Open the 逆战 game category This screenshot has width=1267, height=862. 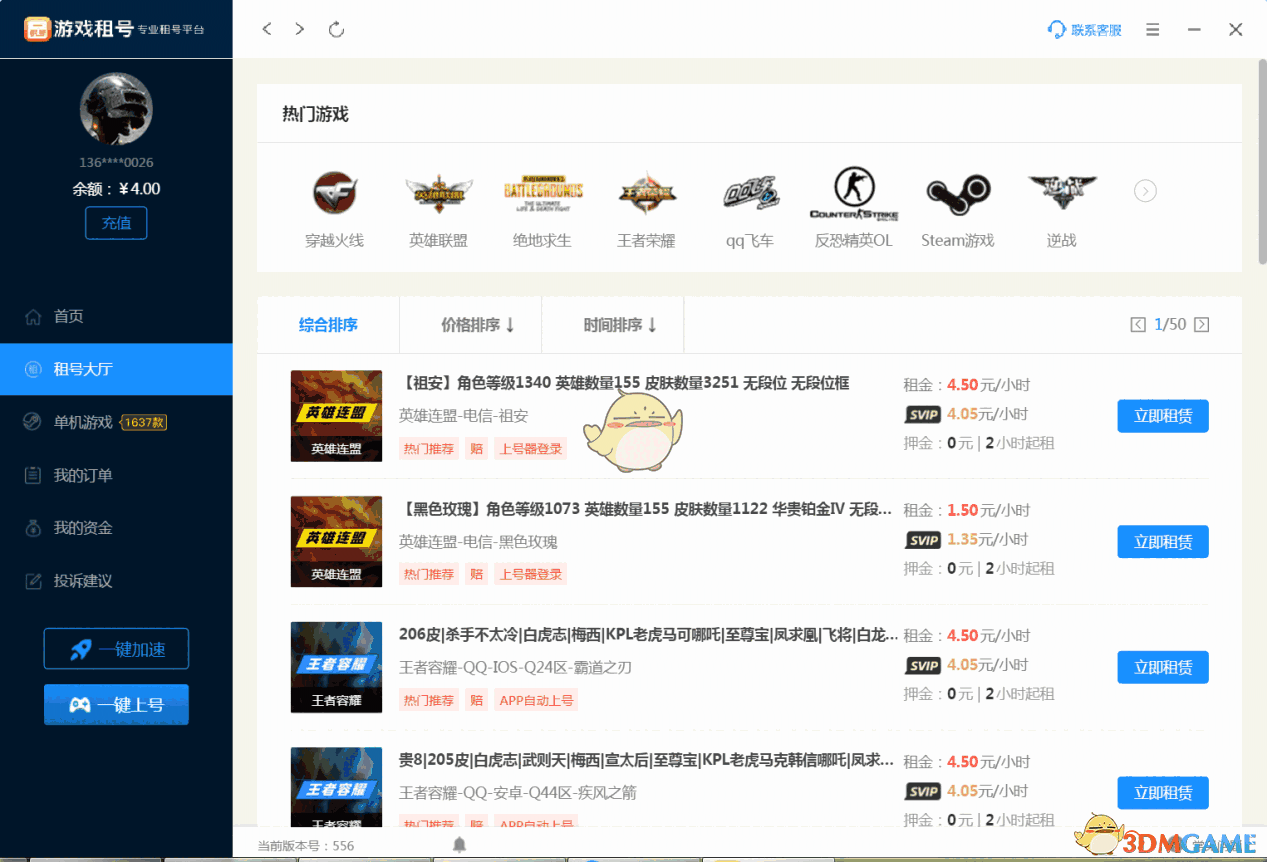1061,193
